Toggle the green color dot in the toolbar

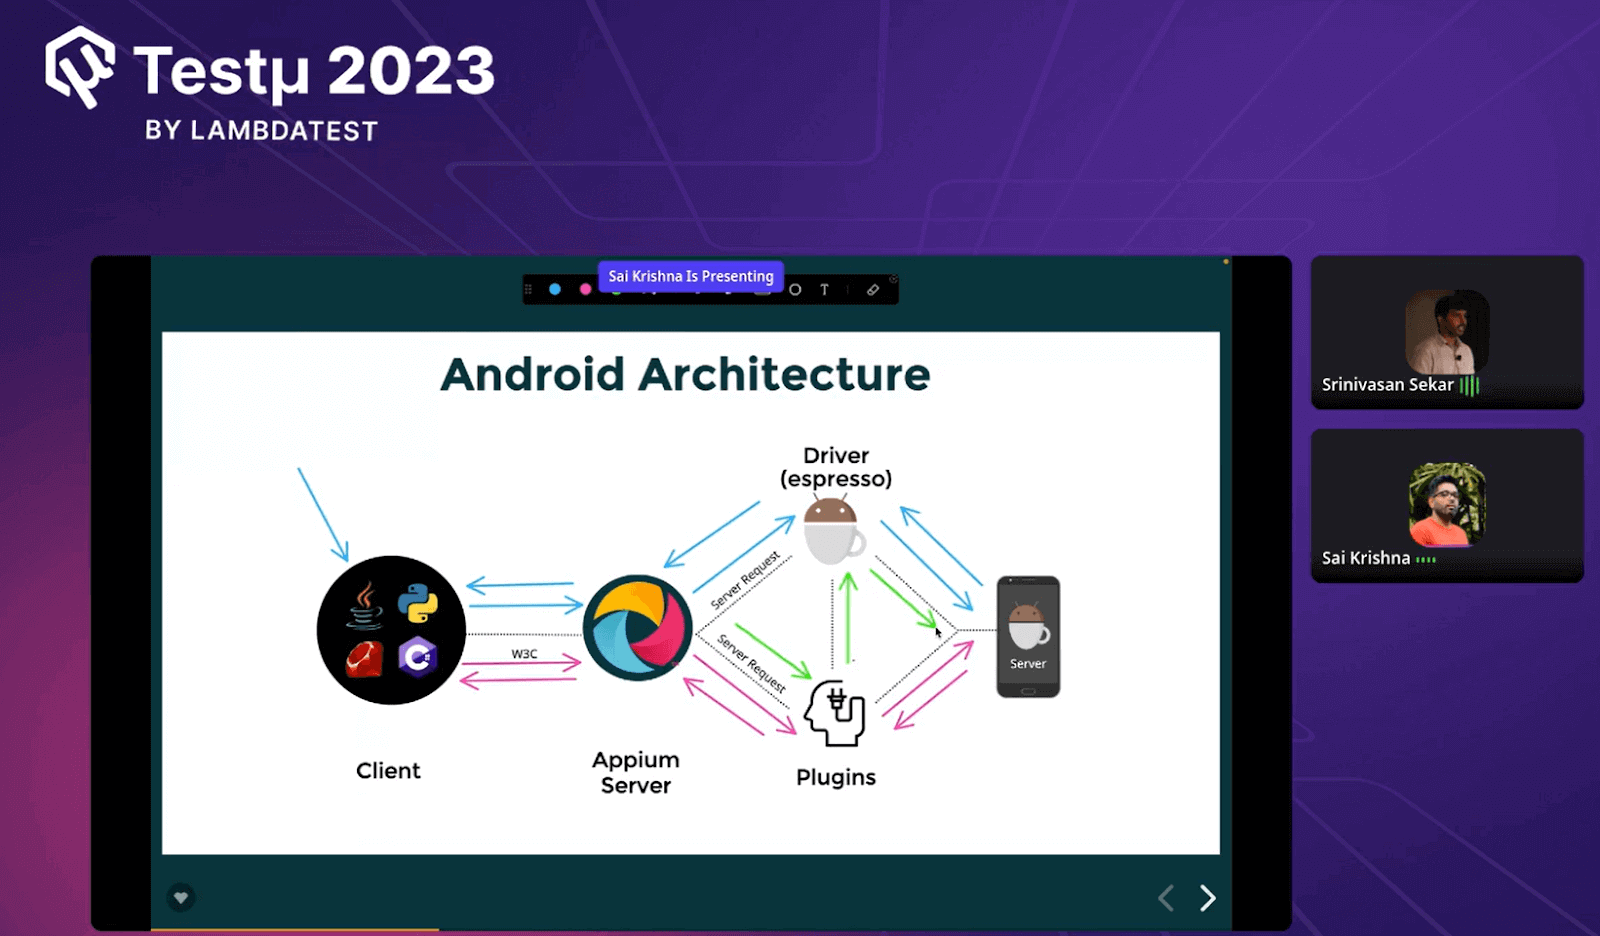[615, 290]
